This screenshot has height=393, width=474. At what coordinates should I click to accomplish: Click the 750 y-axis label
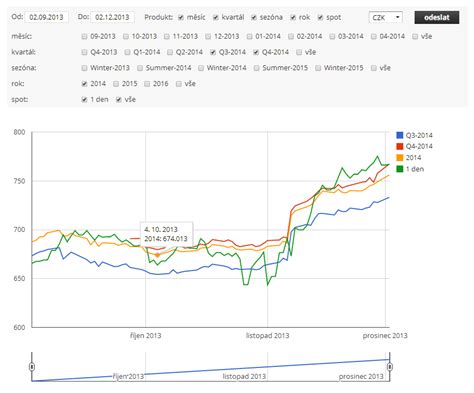19,181
